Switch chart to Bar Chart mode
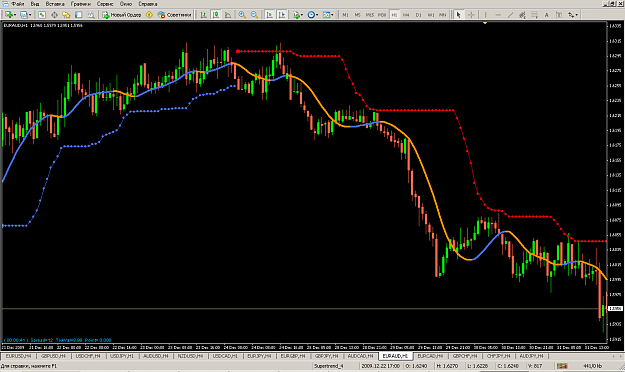Screen dimensions: 625x372 click(203, 15)
